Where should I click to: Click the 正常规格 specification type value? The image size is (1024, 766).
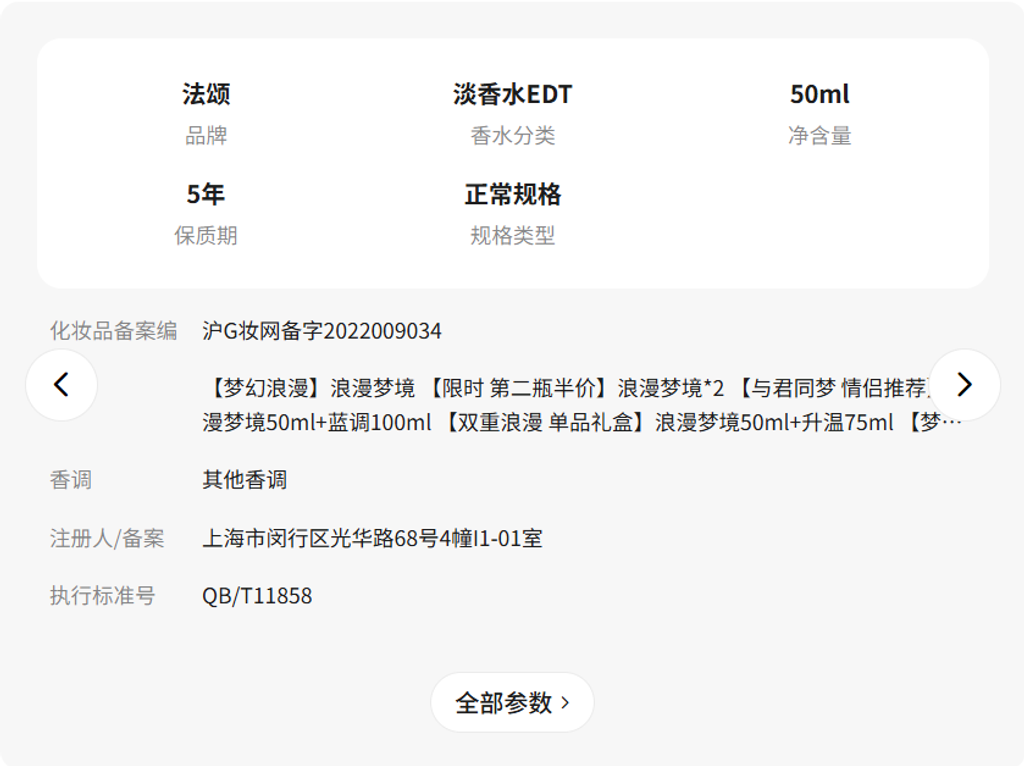[x=512, y=194]
